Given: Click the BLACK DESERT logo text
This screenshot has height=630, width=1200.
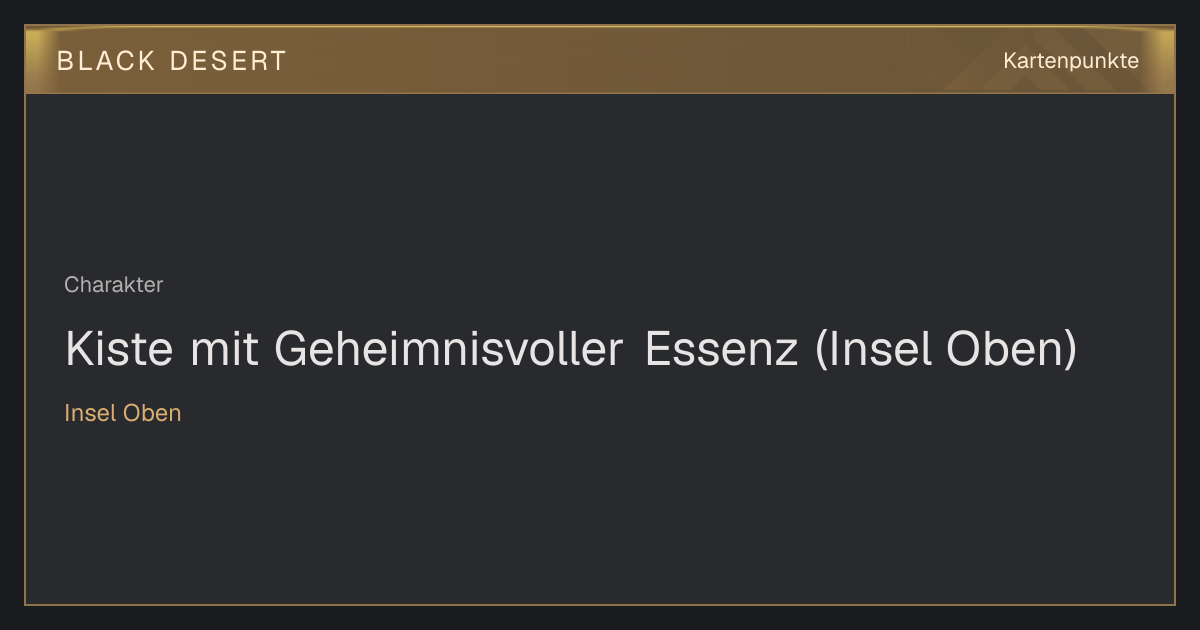Looking at the screenshot, I should coord(172,61).
